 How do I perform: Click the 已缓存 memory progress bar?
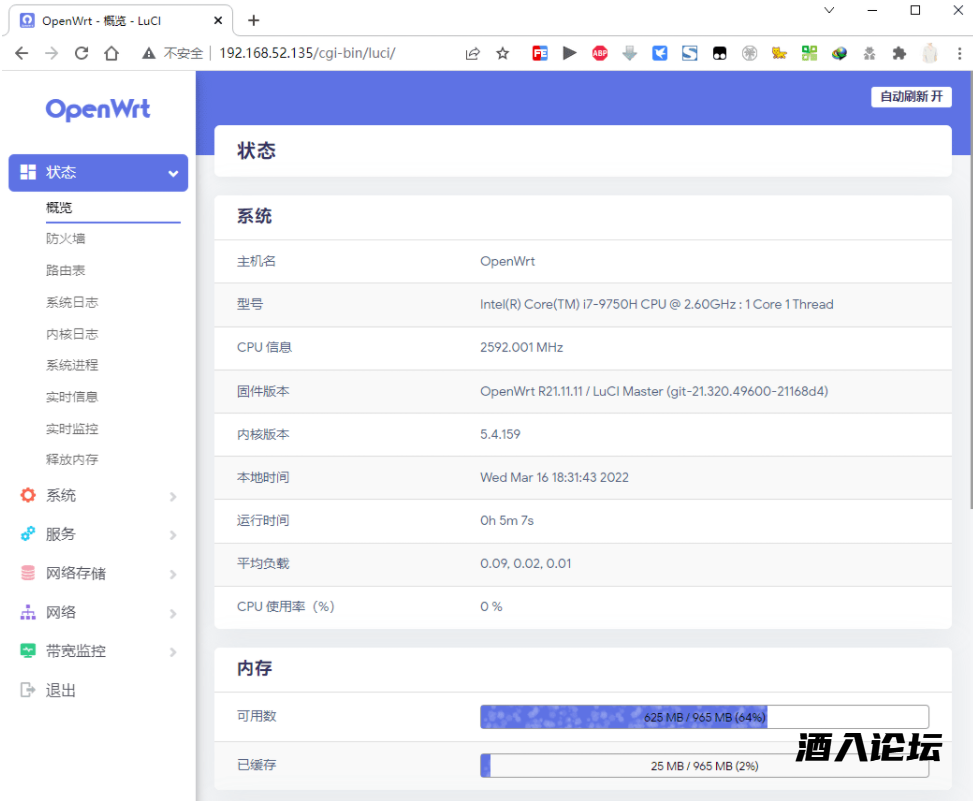click(x=704, y=766)
